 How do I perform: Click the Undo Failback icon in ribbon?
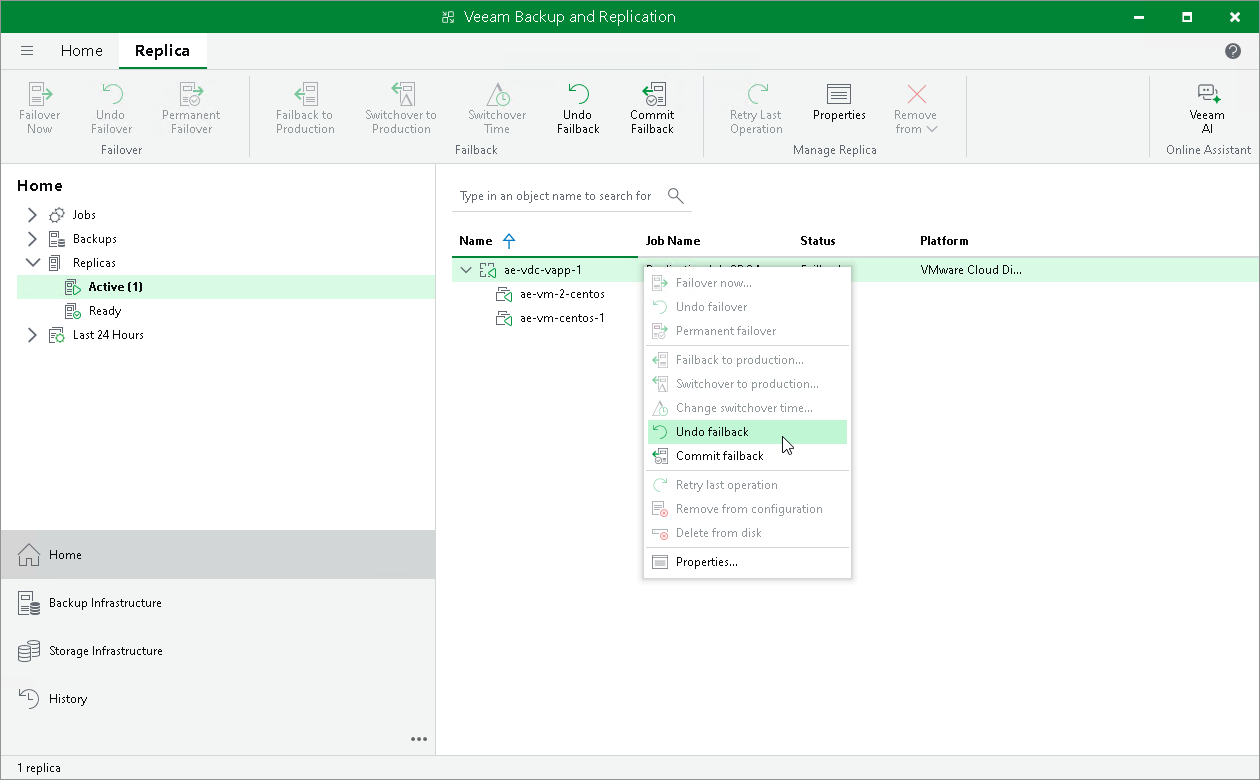pos(577,107)
